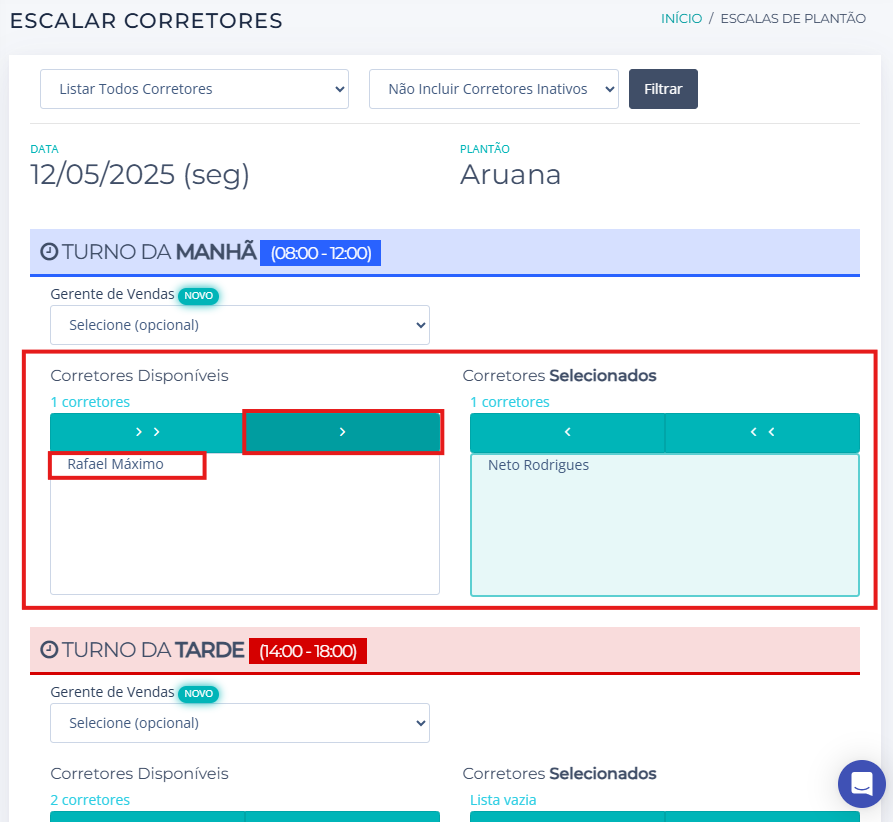This screenshot has height=822, width=893.
Task: Click the 1 corretores count above Rafael Máximo
Action: 90,402
